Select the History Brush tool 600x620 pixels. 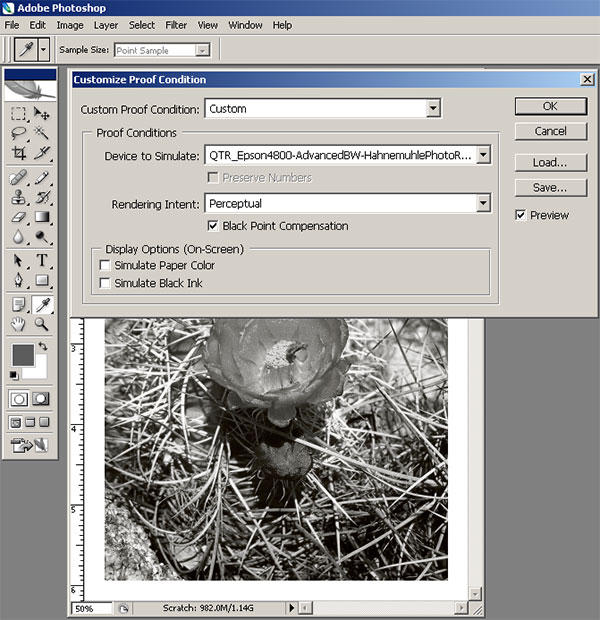click(x=42, y=197)
